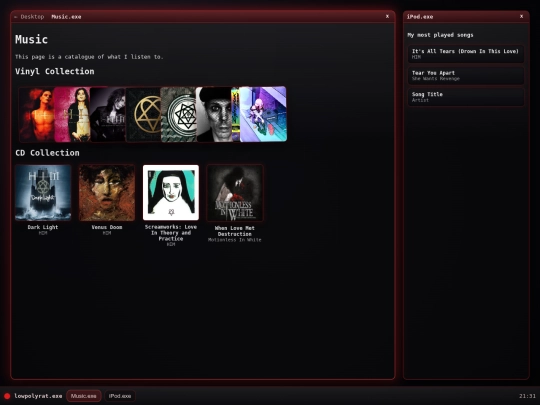Viewport: 540px width, 405px height.
Task: Click the Music.exe window title
Action: pos(66,17)
